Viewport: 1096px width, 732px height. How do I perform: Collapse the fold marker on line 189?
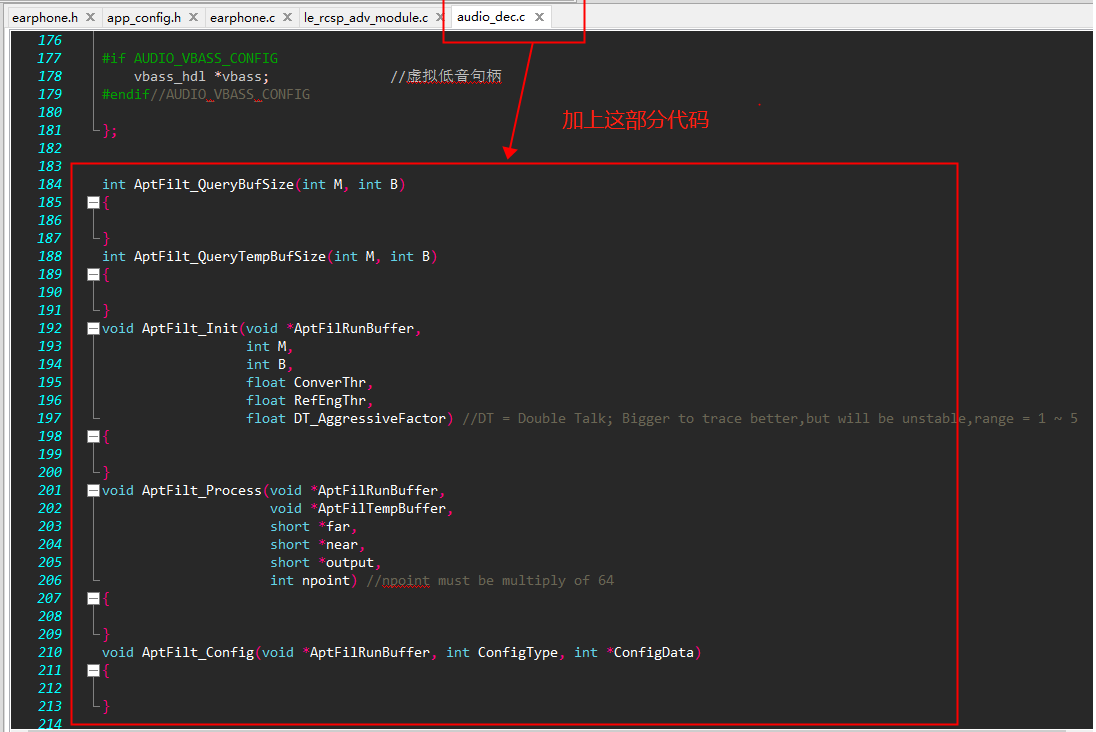click(93, 275)
